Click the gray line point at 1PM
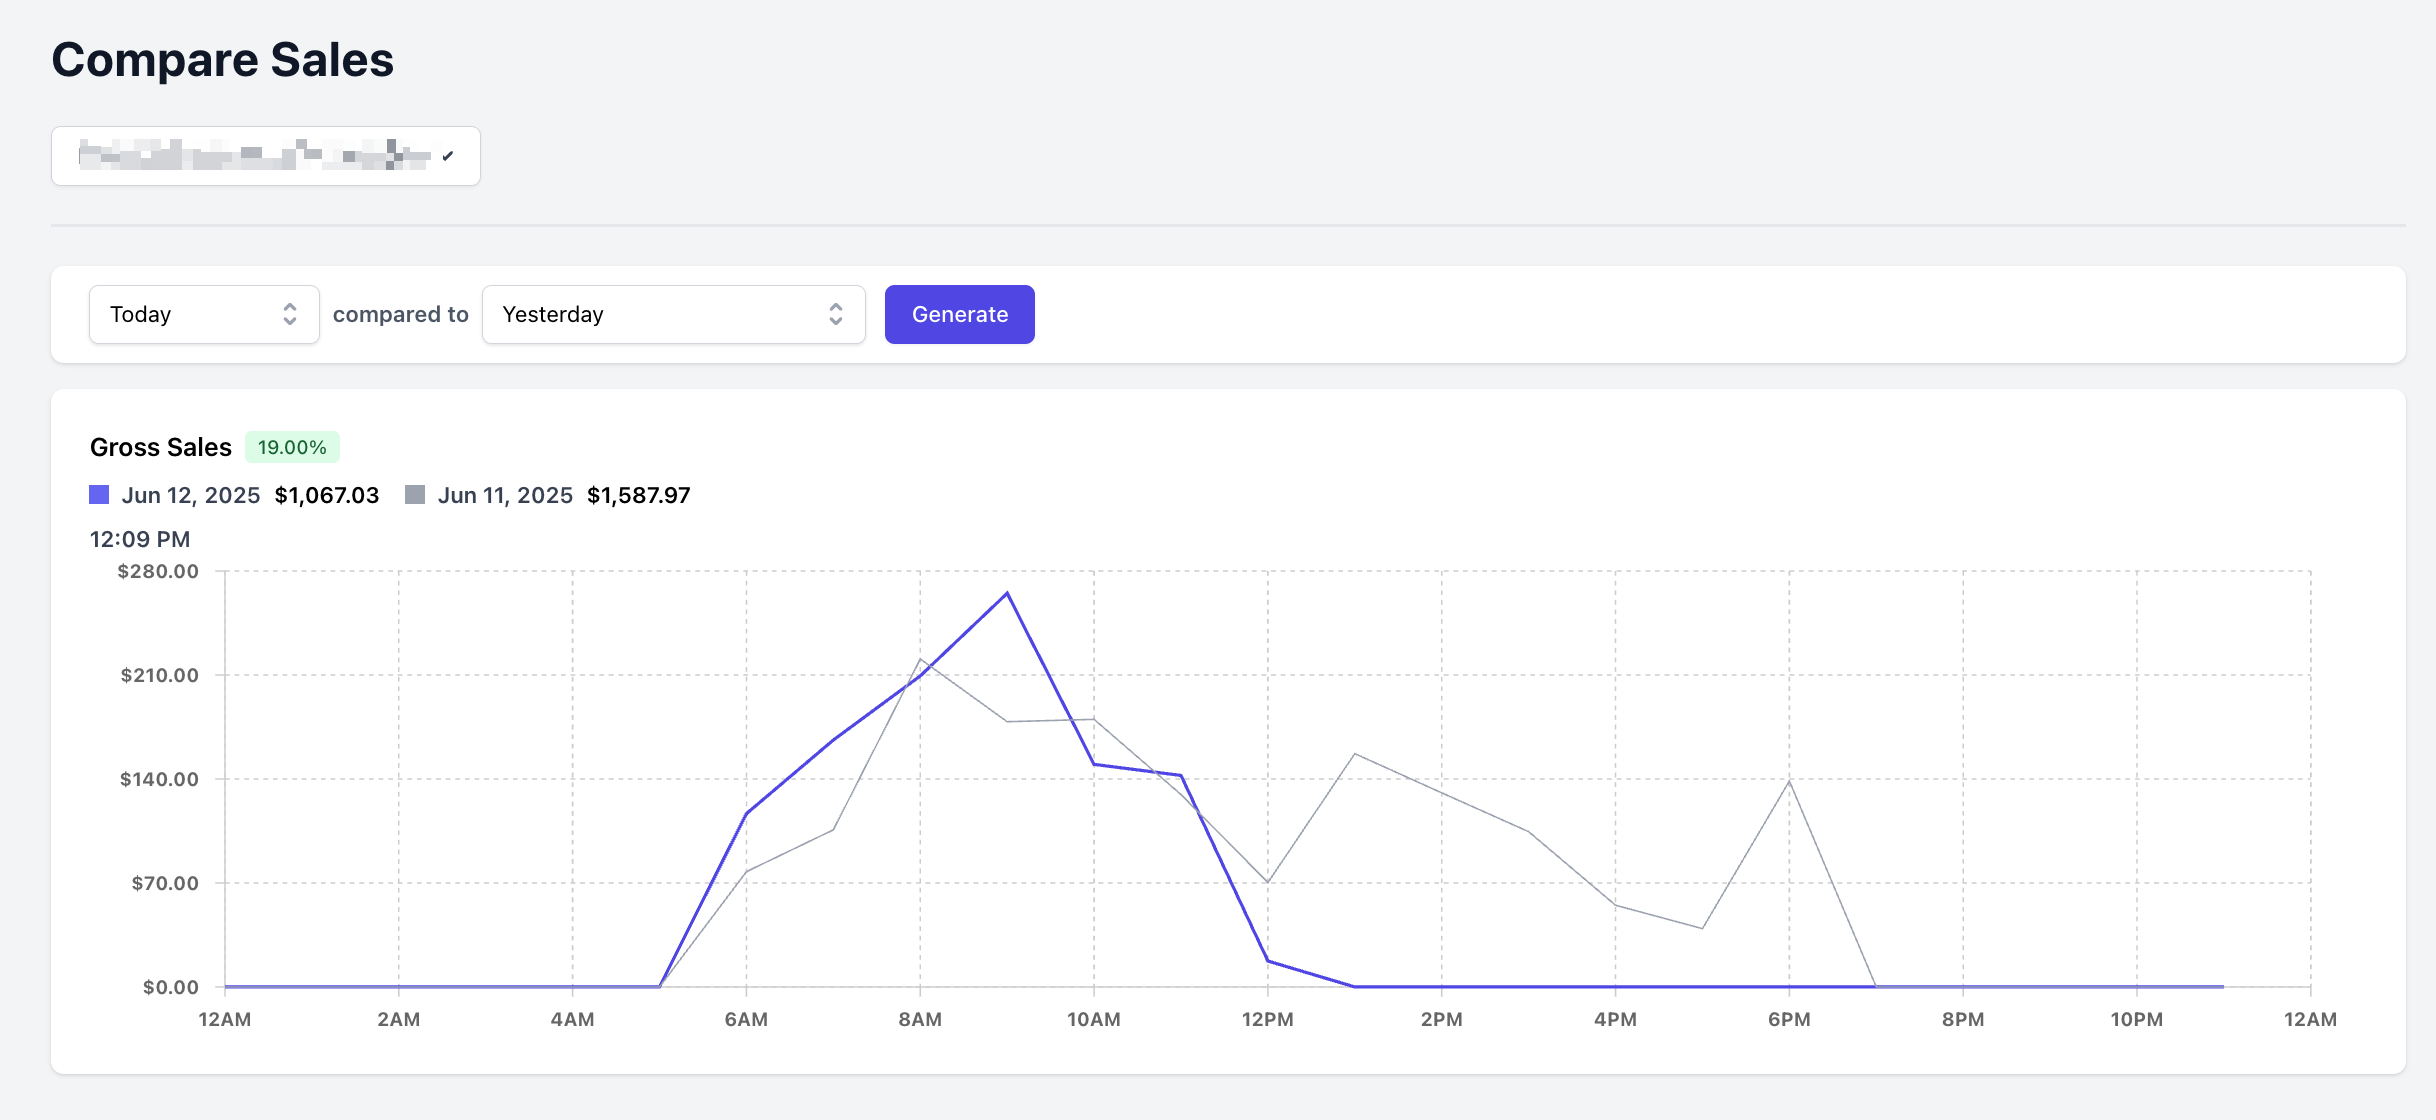The image size is (2436, 1120). tap(1354, 754)
